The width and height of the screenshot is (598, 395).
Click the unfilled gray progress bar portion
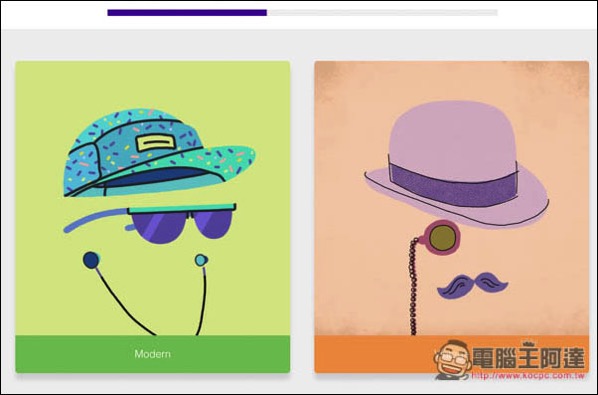382,13
